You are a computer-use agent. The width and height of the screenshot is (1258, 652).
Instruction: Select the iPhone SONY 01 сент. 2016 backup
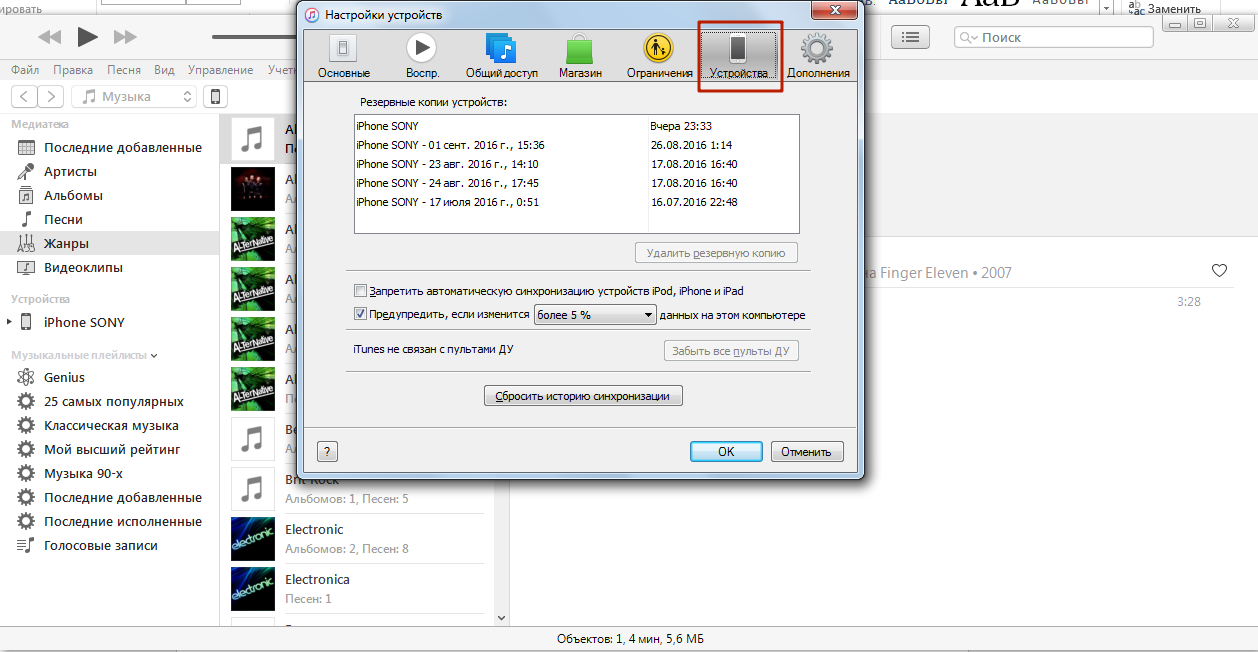[450, 145]
